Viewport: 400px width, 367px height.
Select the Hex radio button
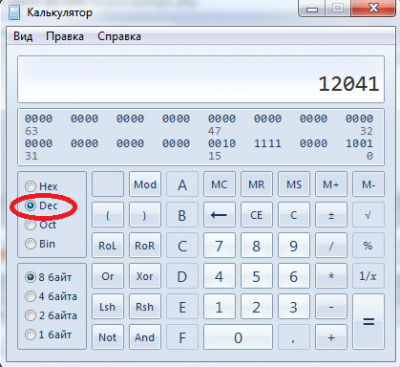click(x=41, y=186)
